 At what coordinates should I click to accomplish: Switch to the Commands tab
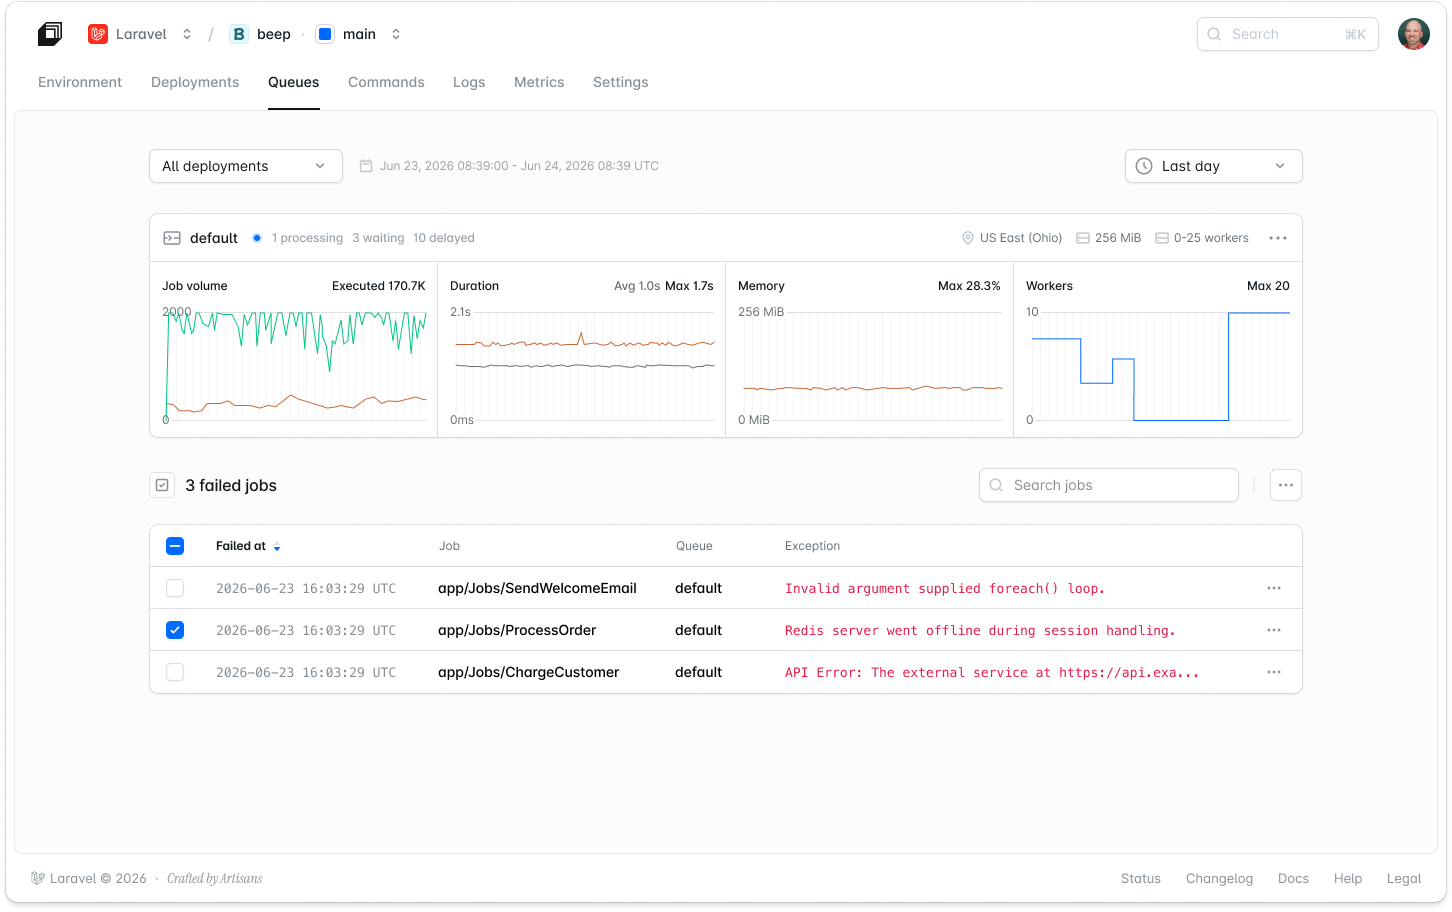tap(386, 82)
